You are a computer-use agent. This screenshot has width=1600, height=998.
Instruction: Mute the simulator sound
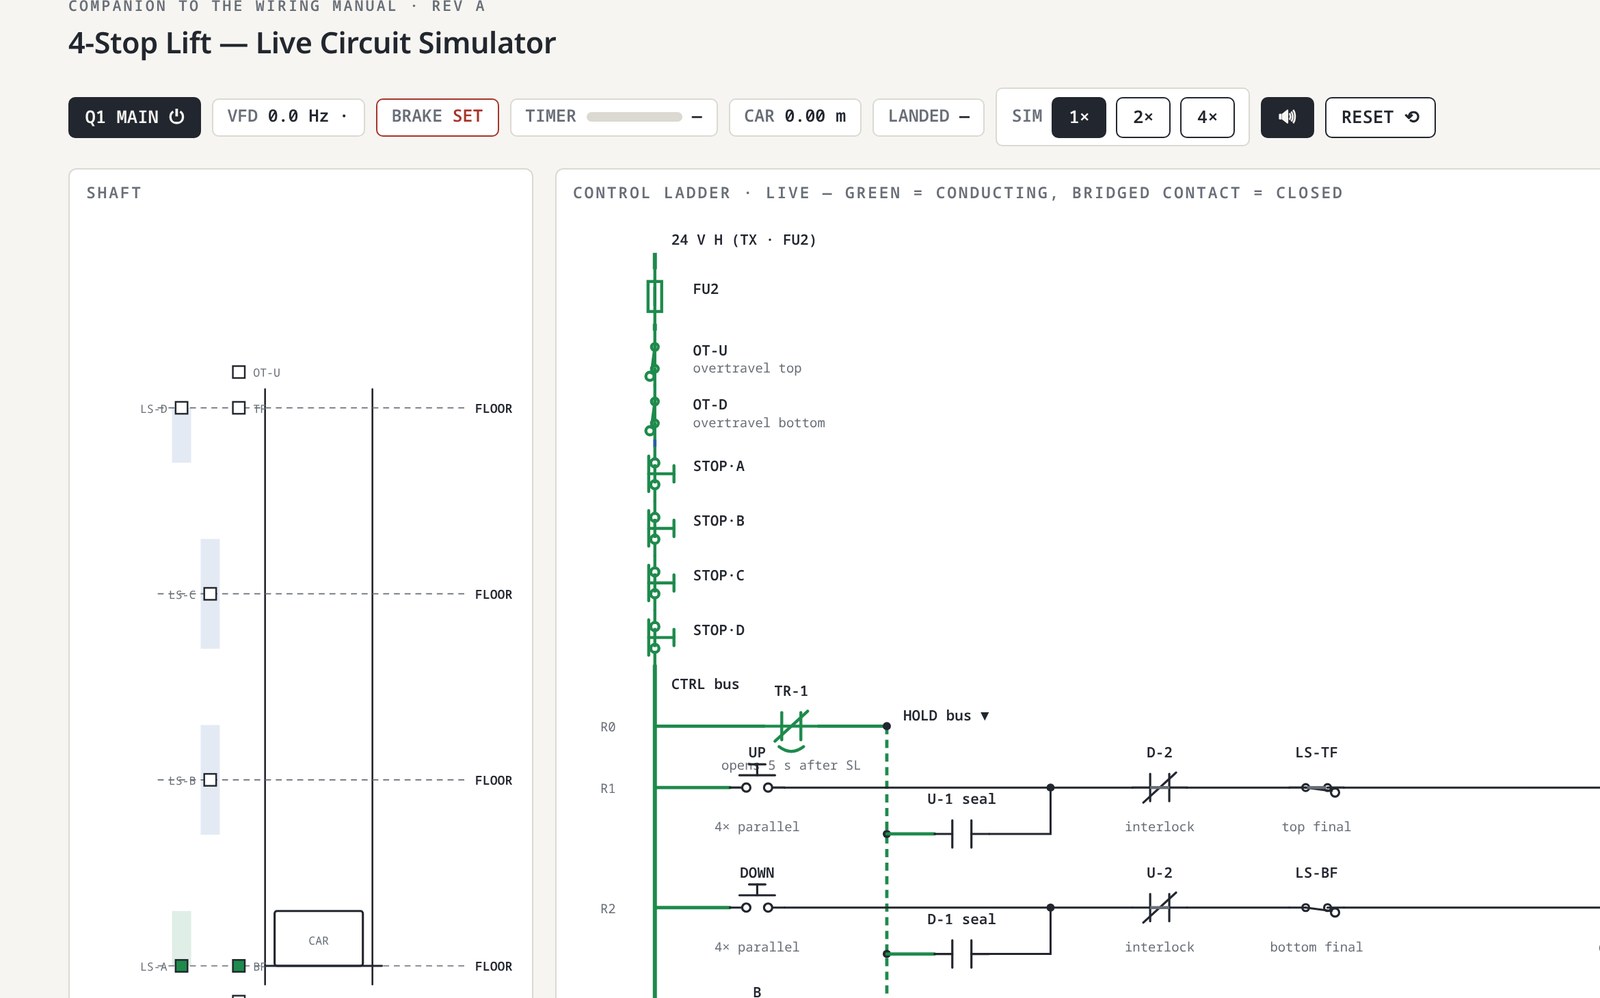click(x=1287, y=117)
